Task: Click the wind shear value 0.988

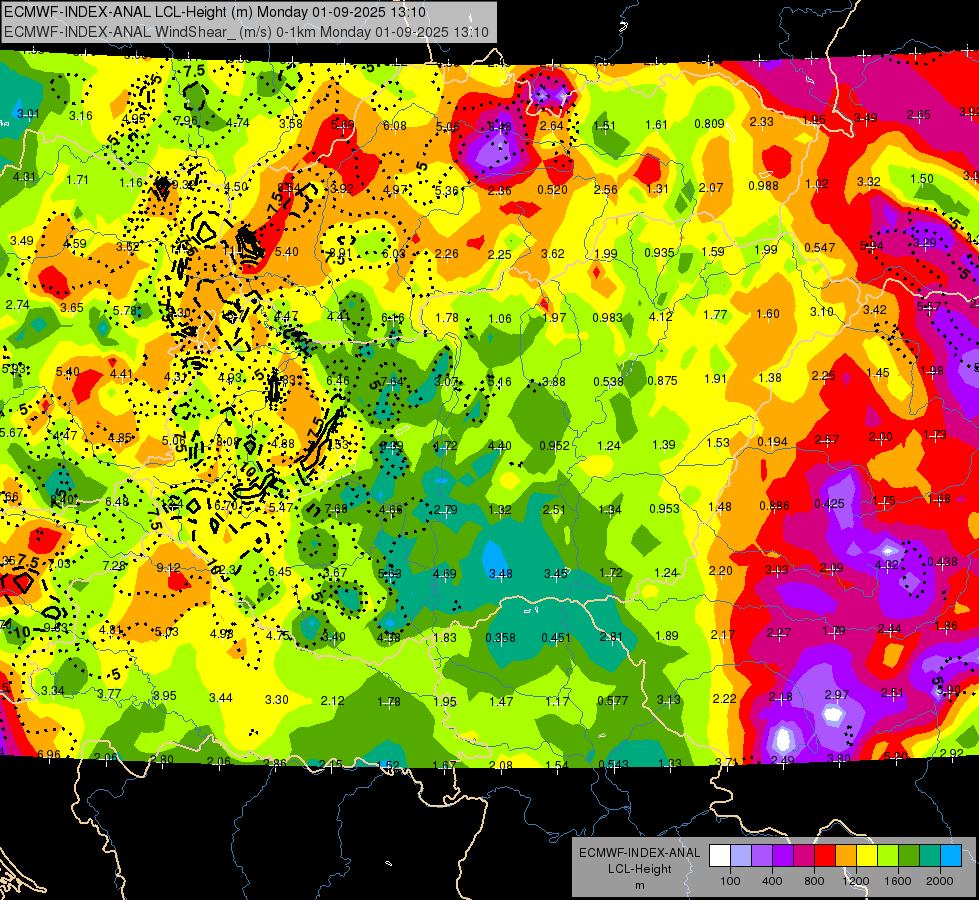Action: pyautogui.click(x=764, y=185)
